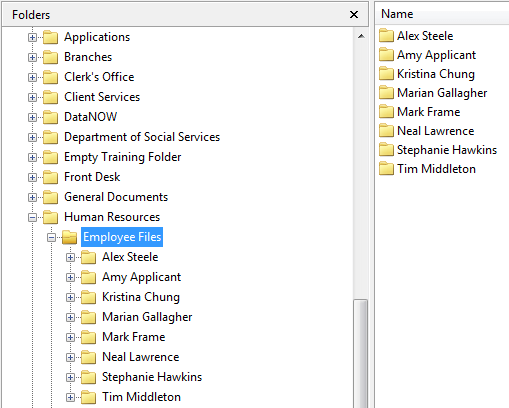The height and width of the screenshot is (408, 509).
Task: Expand the General Documents node
Action: (x=32, y=197)
